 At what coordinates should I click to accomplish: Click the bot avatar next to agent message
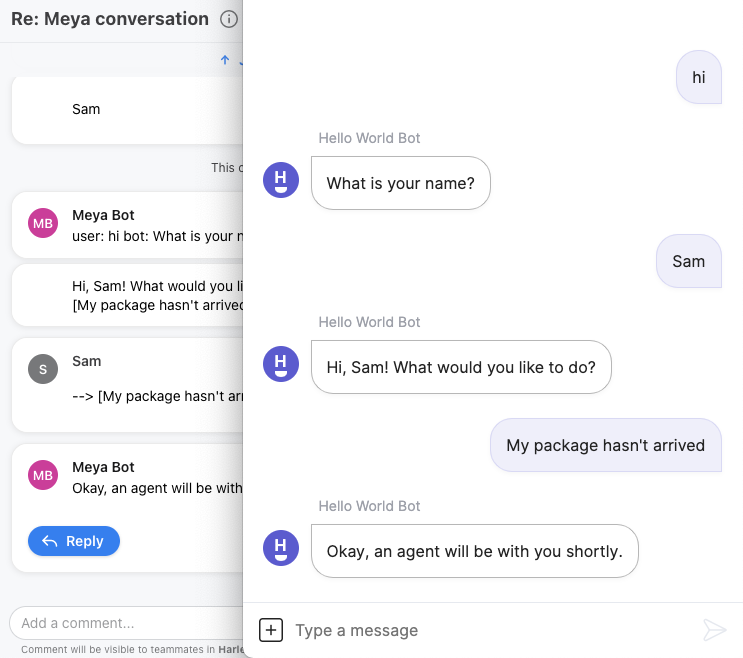pos(281,548)
